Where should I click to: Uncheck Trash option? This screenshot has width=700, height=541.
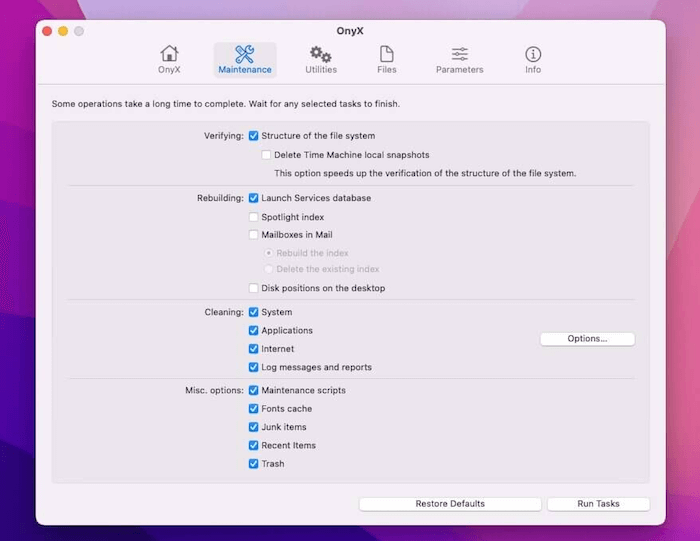point(254,463)
